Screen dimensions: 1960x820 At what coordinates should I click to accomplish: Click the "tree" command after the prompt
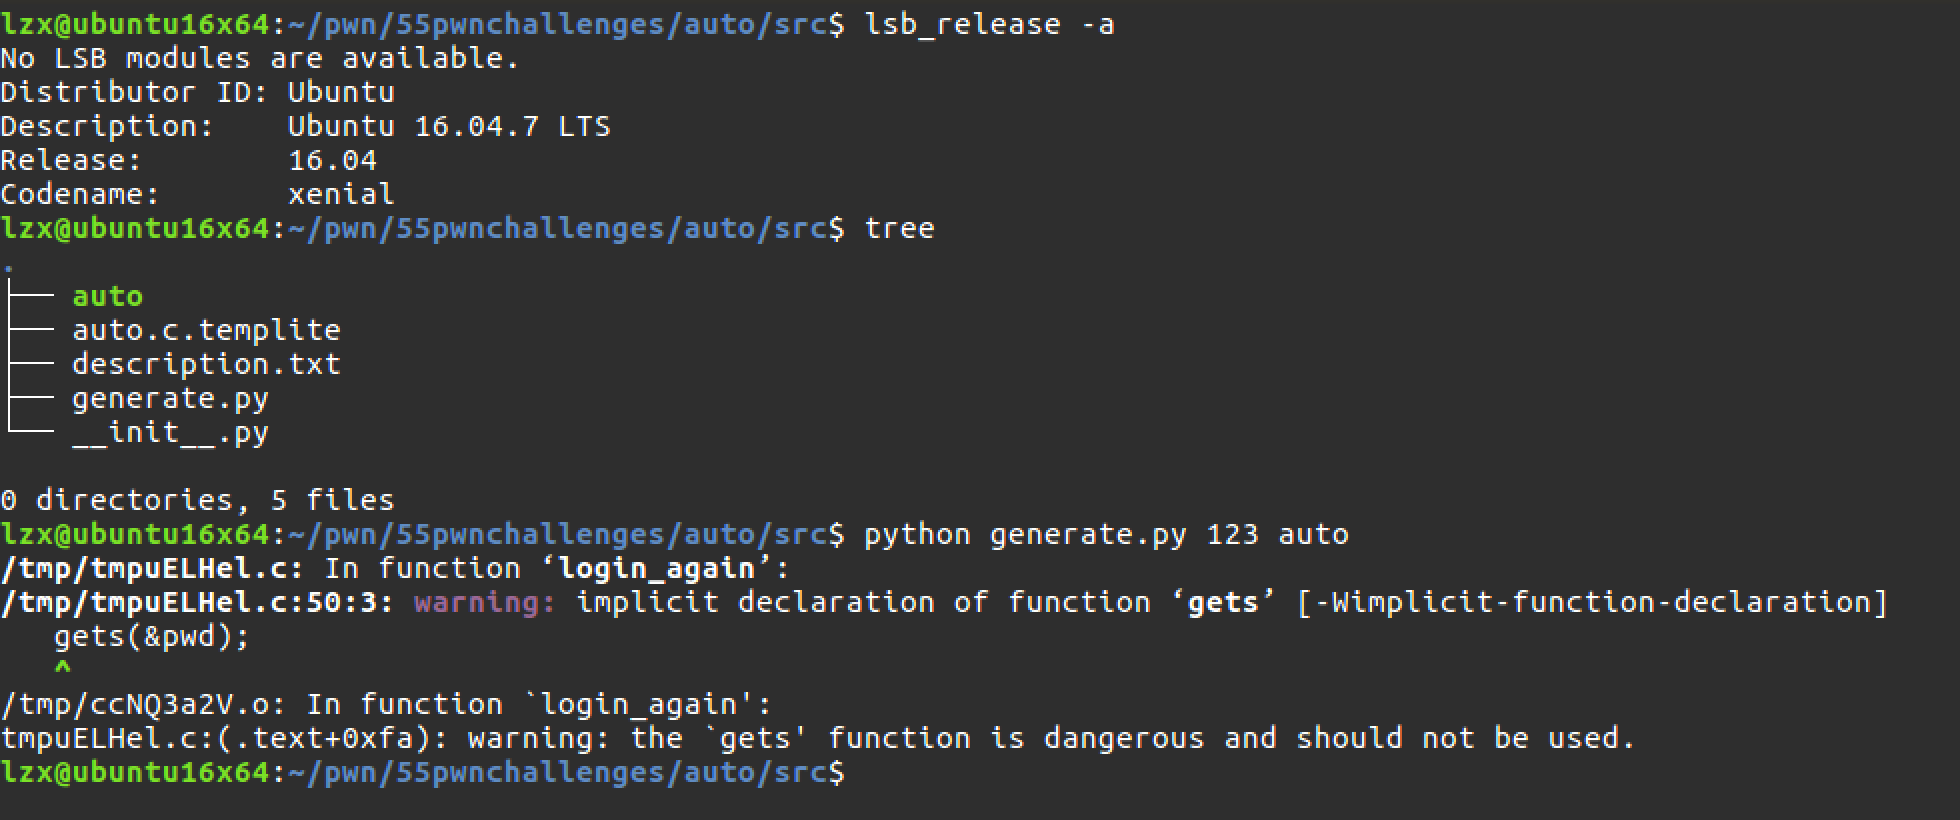(899, 228)
